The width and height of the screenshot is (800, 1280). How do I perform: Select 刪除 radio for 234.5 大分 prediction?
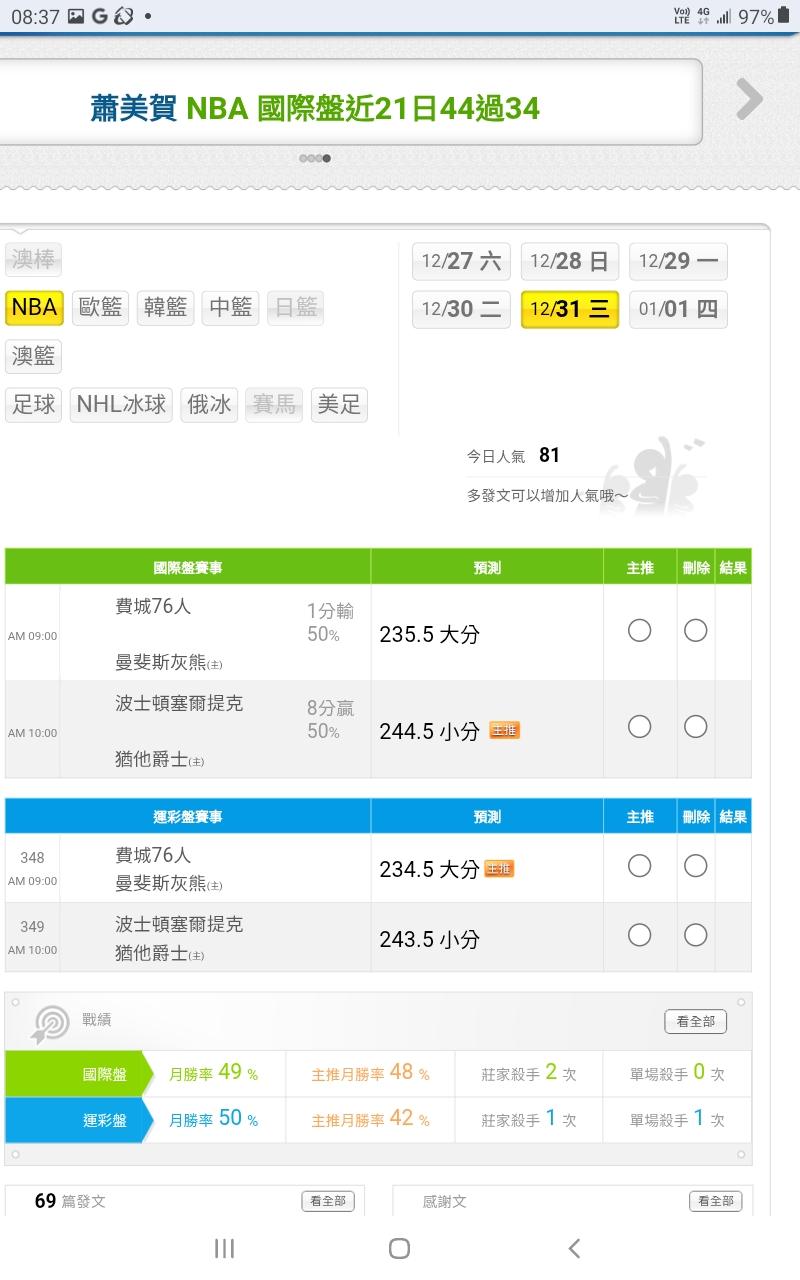coord(695,866)
